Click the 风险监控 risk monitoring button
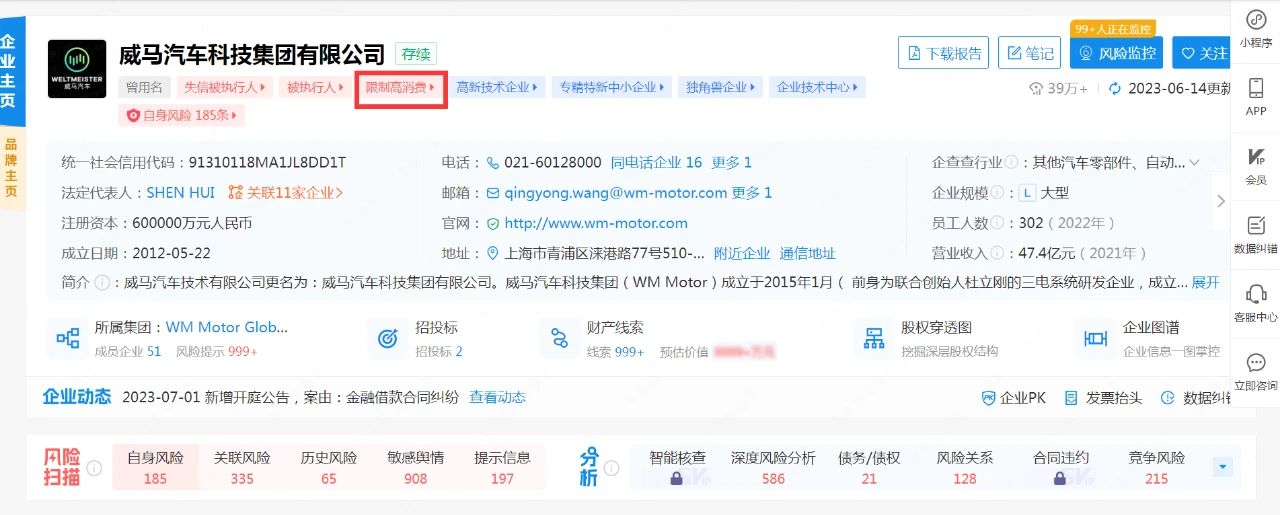 point(1116,53)
